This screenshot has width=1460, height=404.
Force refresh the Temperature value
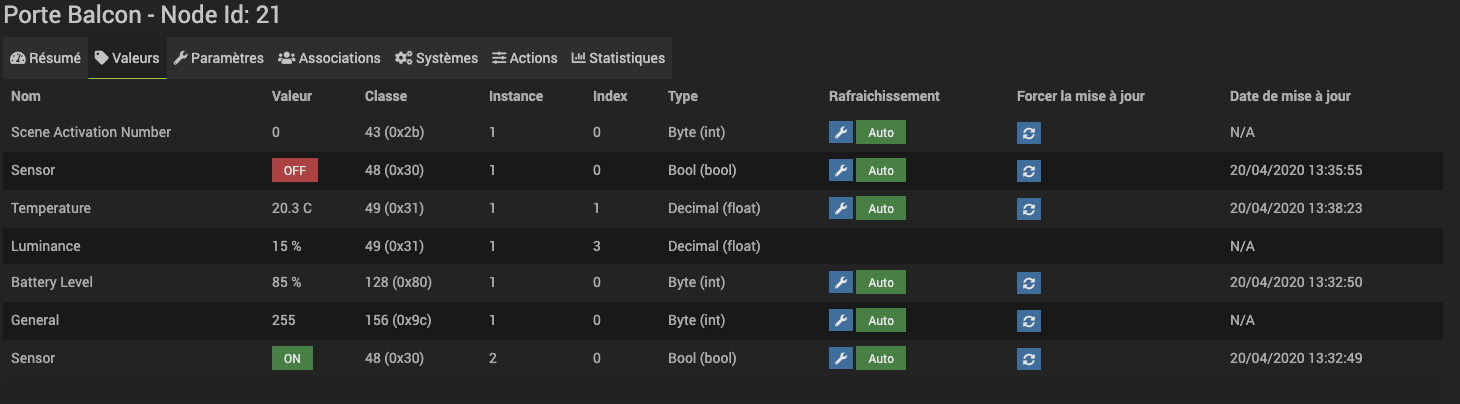(x=1029, y=208)
